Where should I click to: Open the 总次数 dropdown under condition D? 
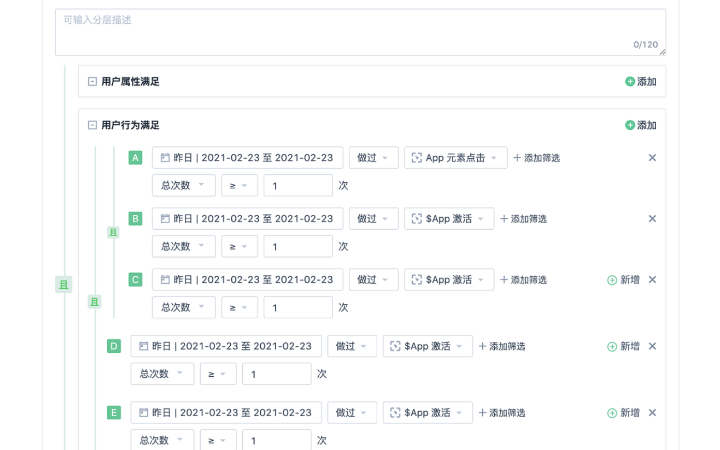(162, 374)
